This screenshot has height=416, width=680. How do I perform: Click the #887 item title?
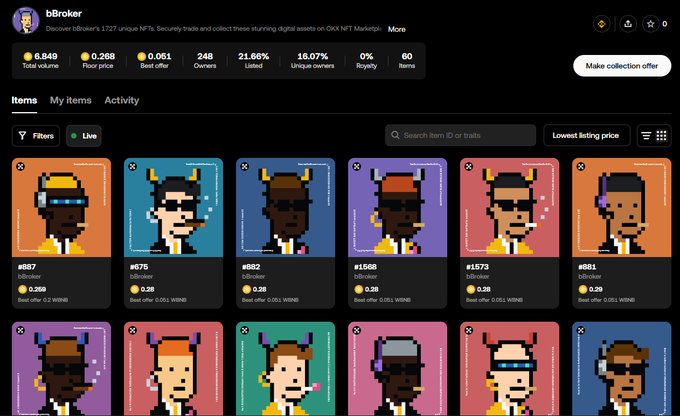pos(27,267)
